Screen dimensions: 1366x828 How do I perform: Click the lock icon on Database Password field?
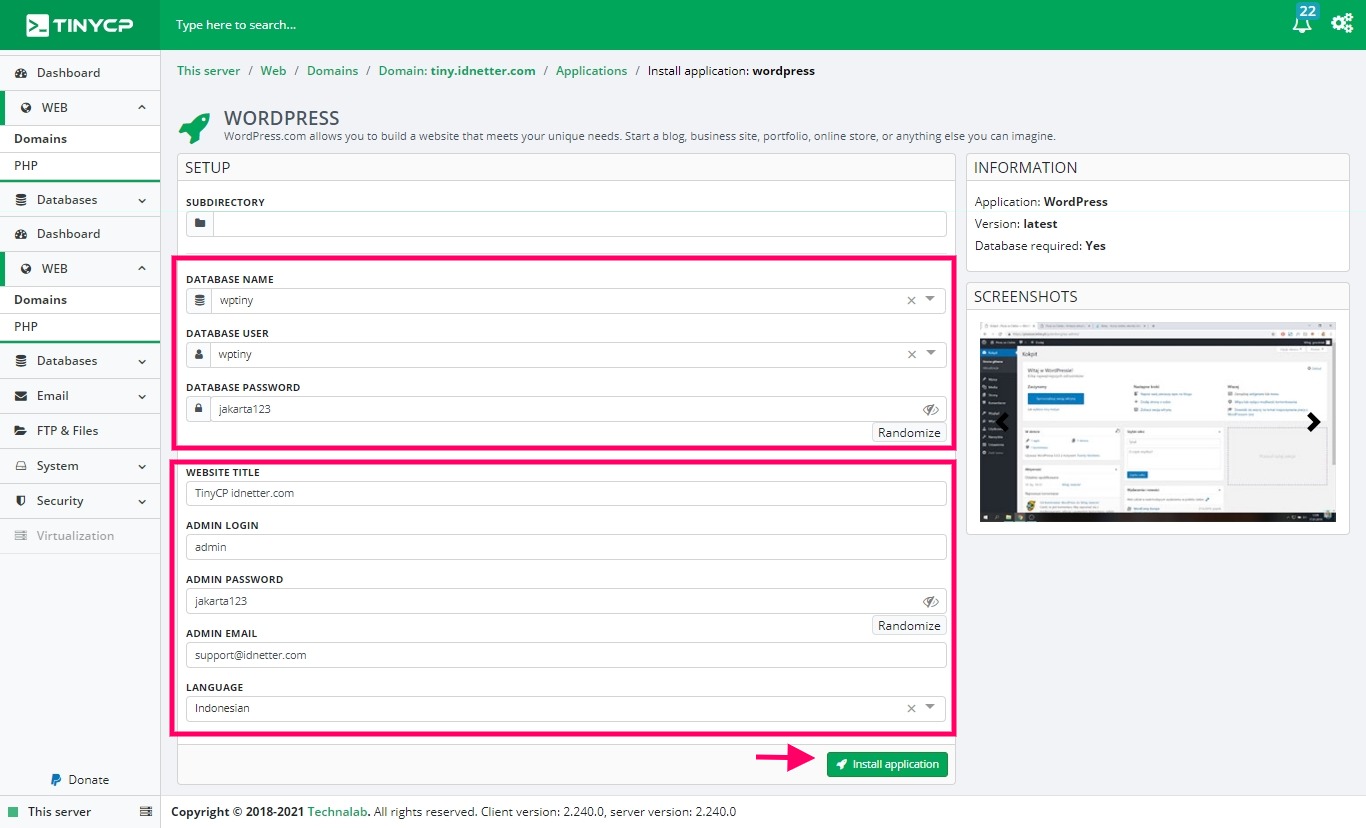click(197, 408)
